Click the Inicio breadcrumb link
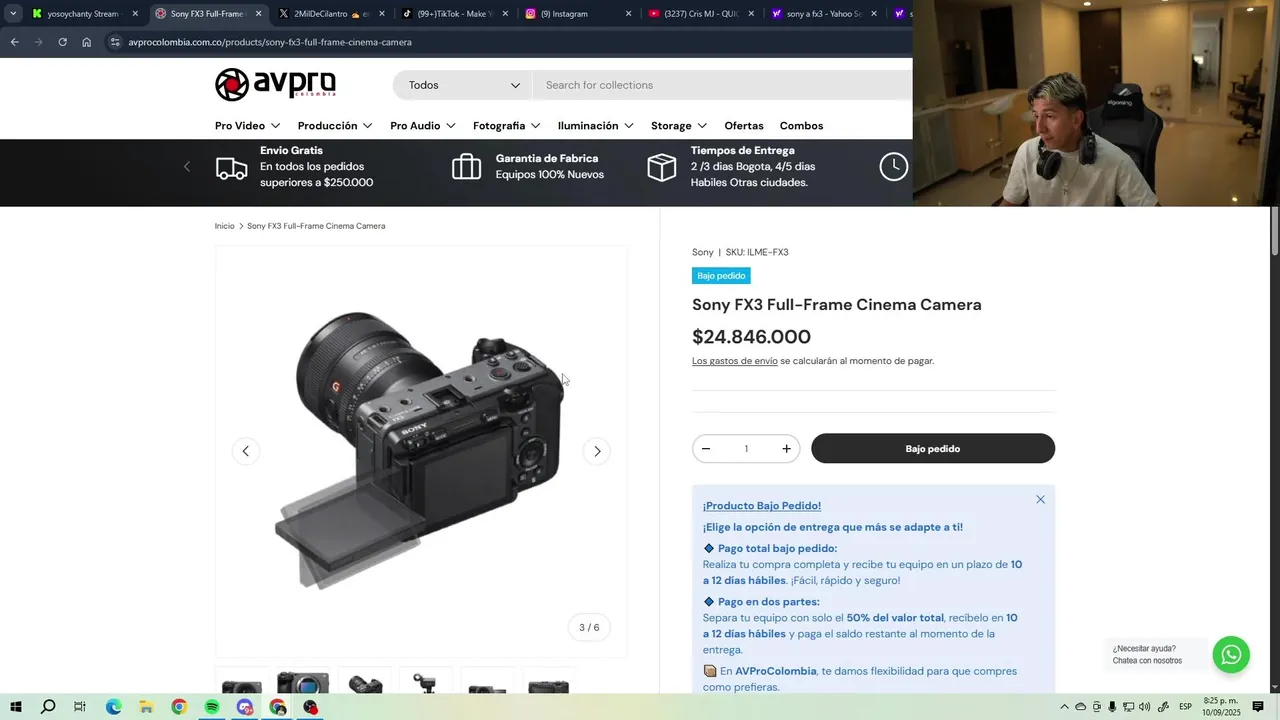The width and height of the screenshot is (1280, 720). coord(224,226)
